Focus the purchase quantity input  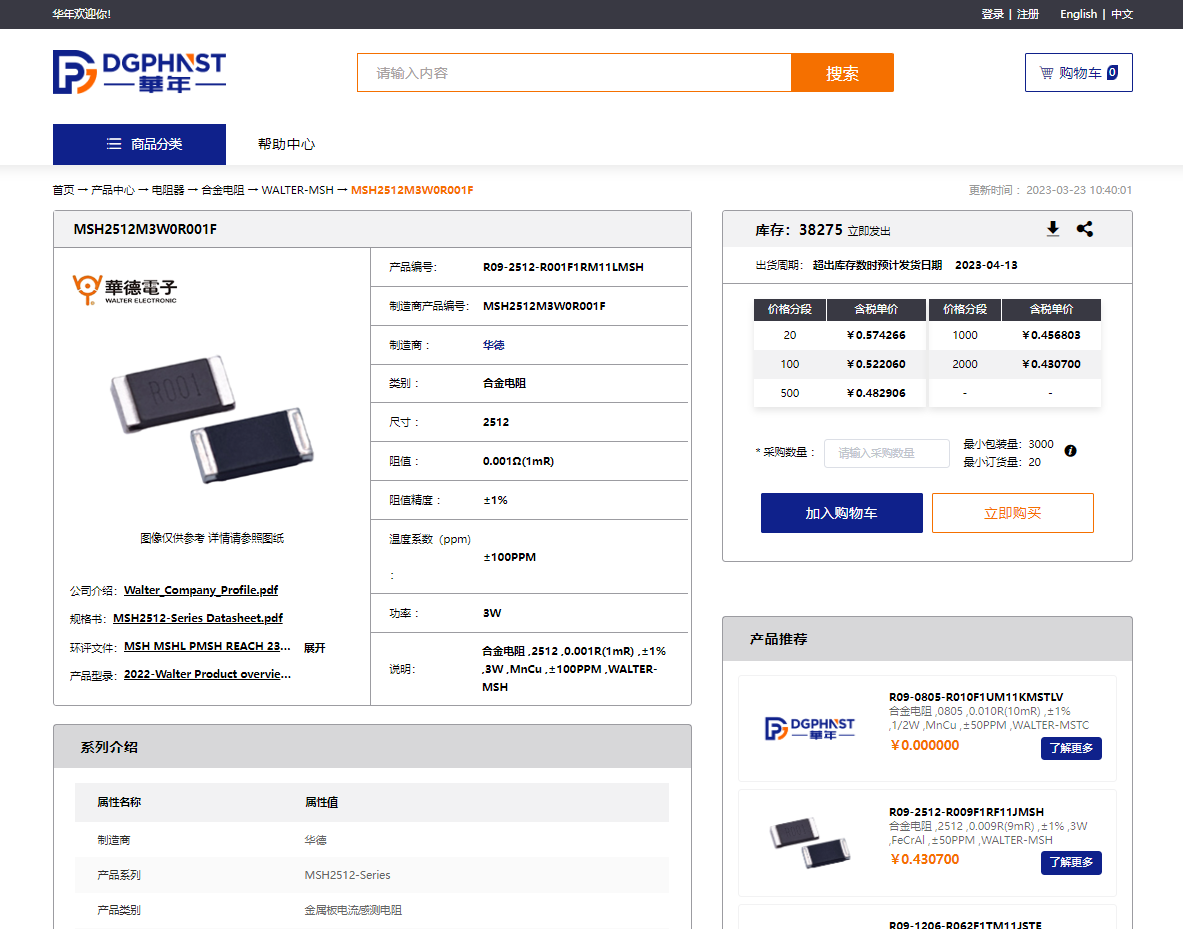click(x=886, y=453)
